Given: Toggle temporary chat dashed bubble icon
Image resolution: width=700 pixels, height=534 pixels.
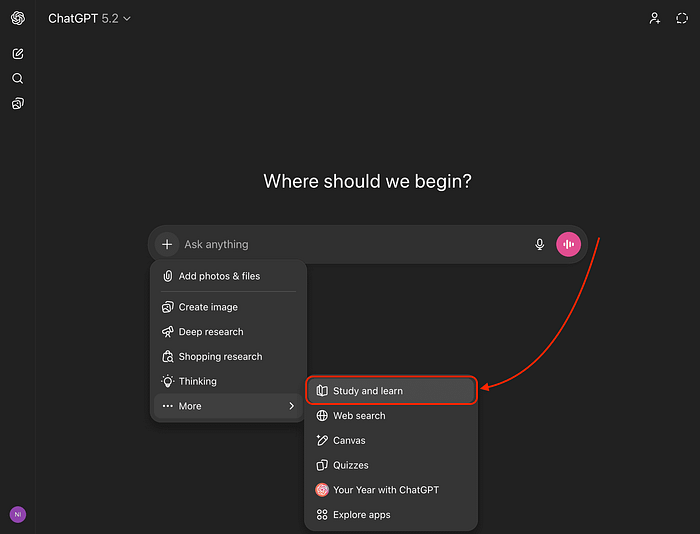Looking at the screenshot, I should 682,18.
